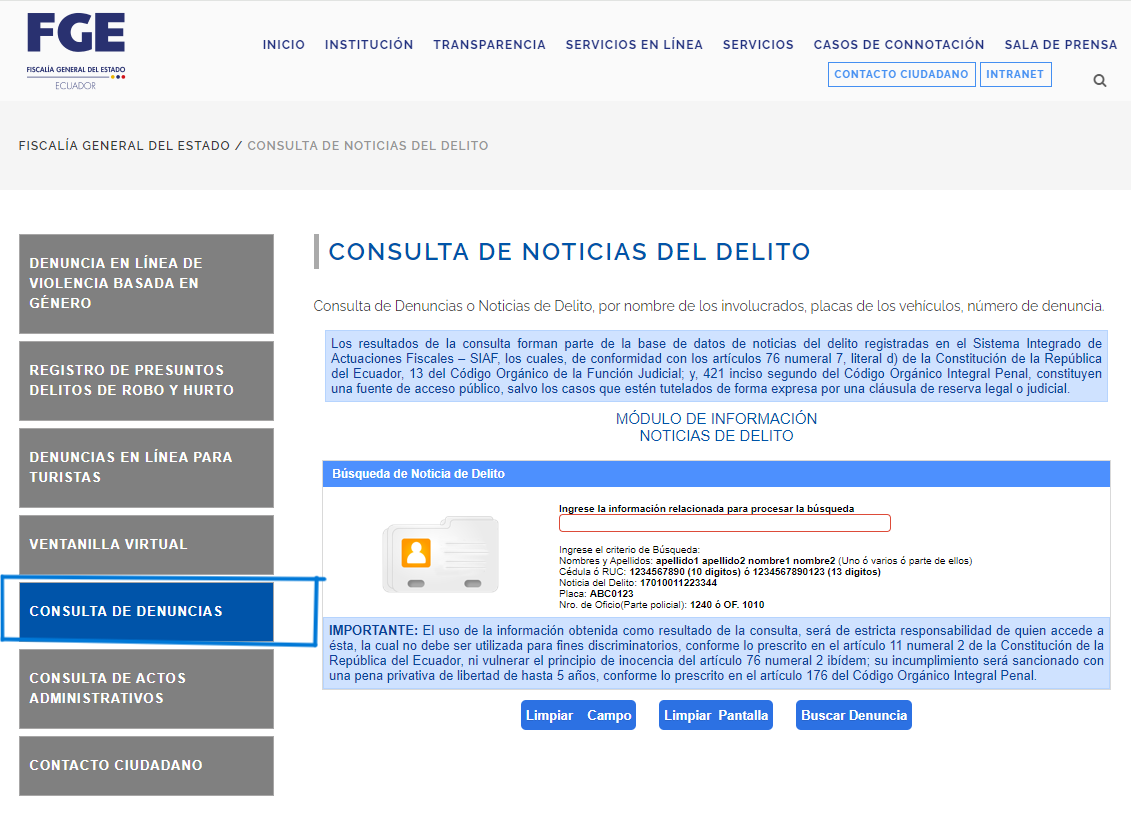Select Registro de presuntos delitos de robo

tap(146, 380)
